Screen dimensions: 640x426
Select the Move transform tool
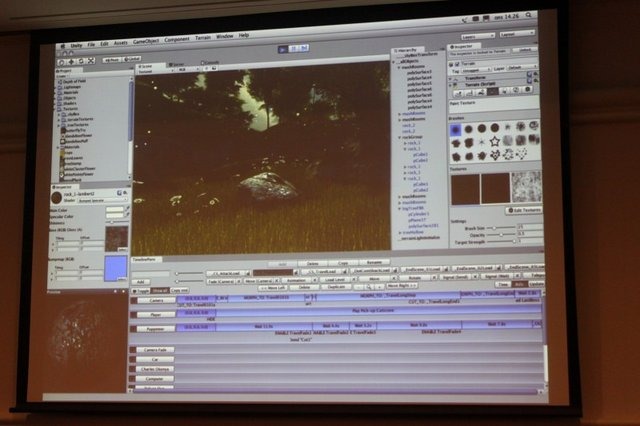[x=71, y=62]
